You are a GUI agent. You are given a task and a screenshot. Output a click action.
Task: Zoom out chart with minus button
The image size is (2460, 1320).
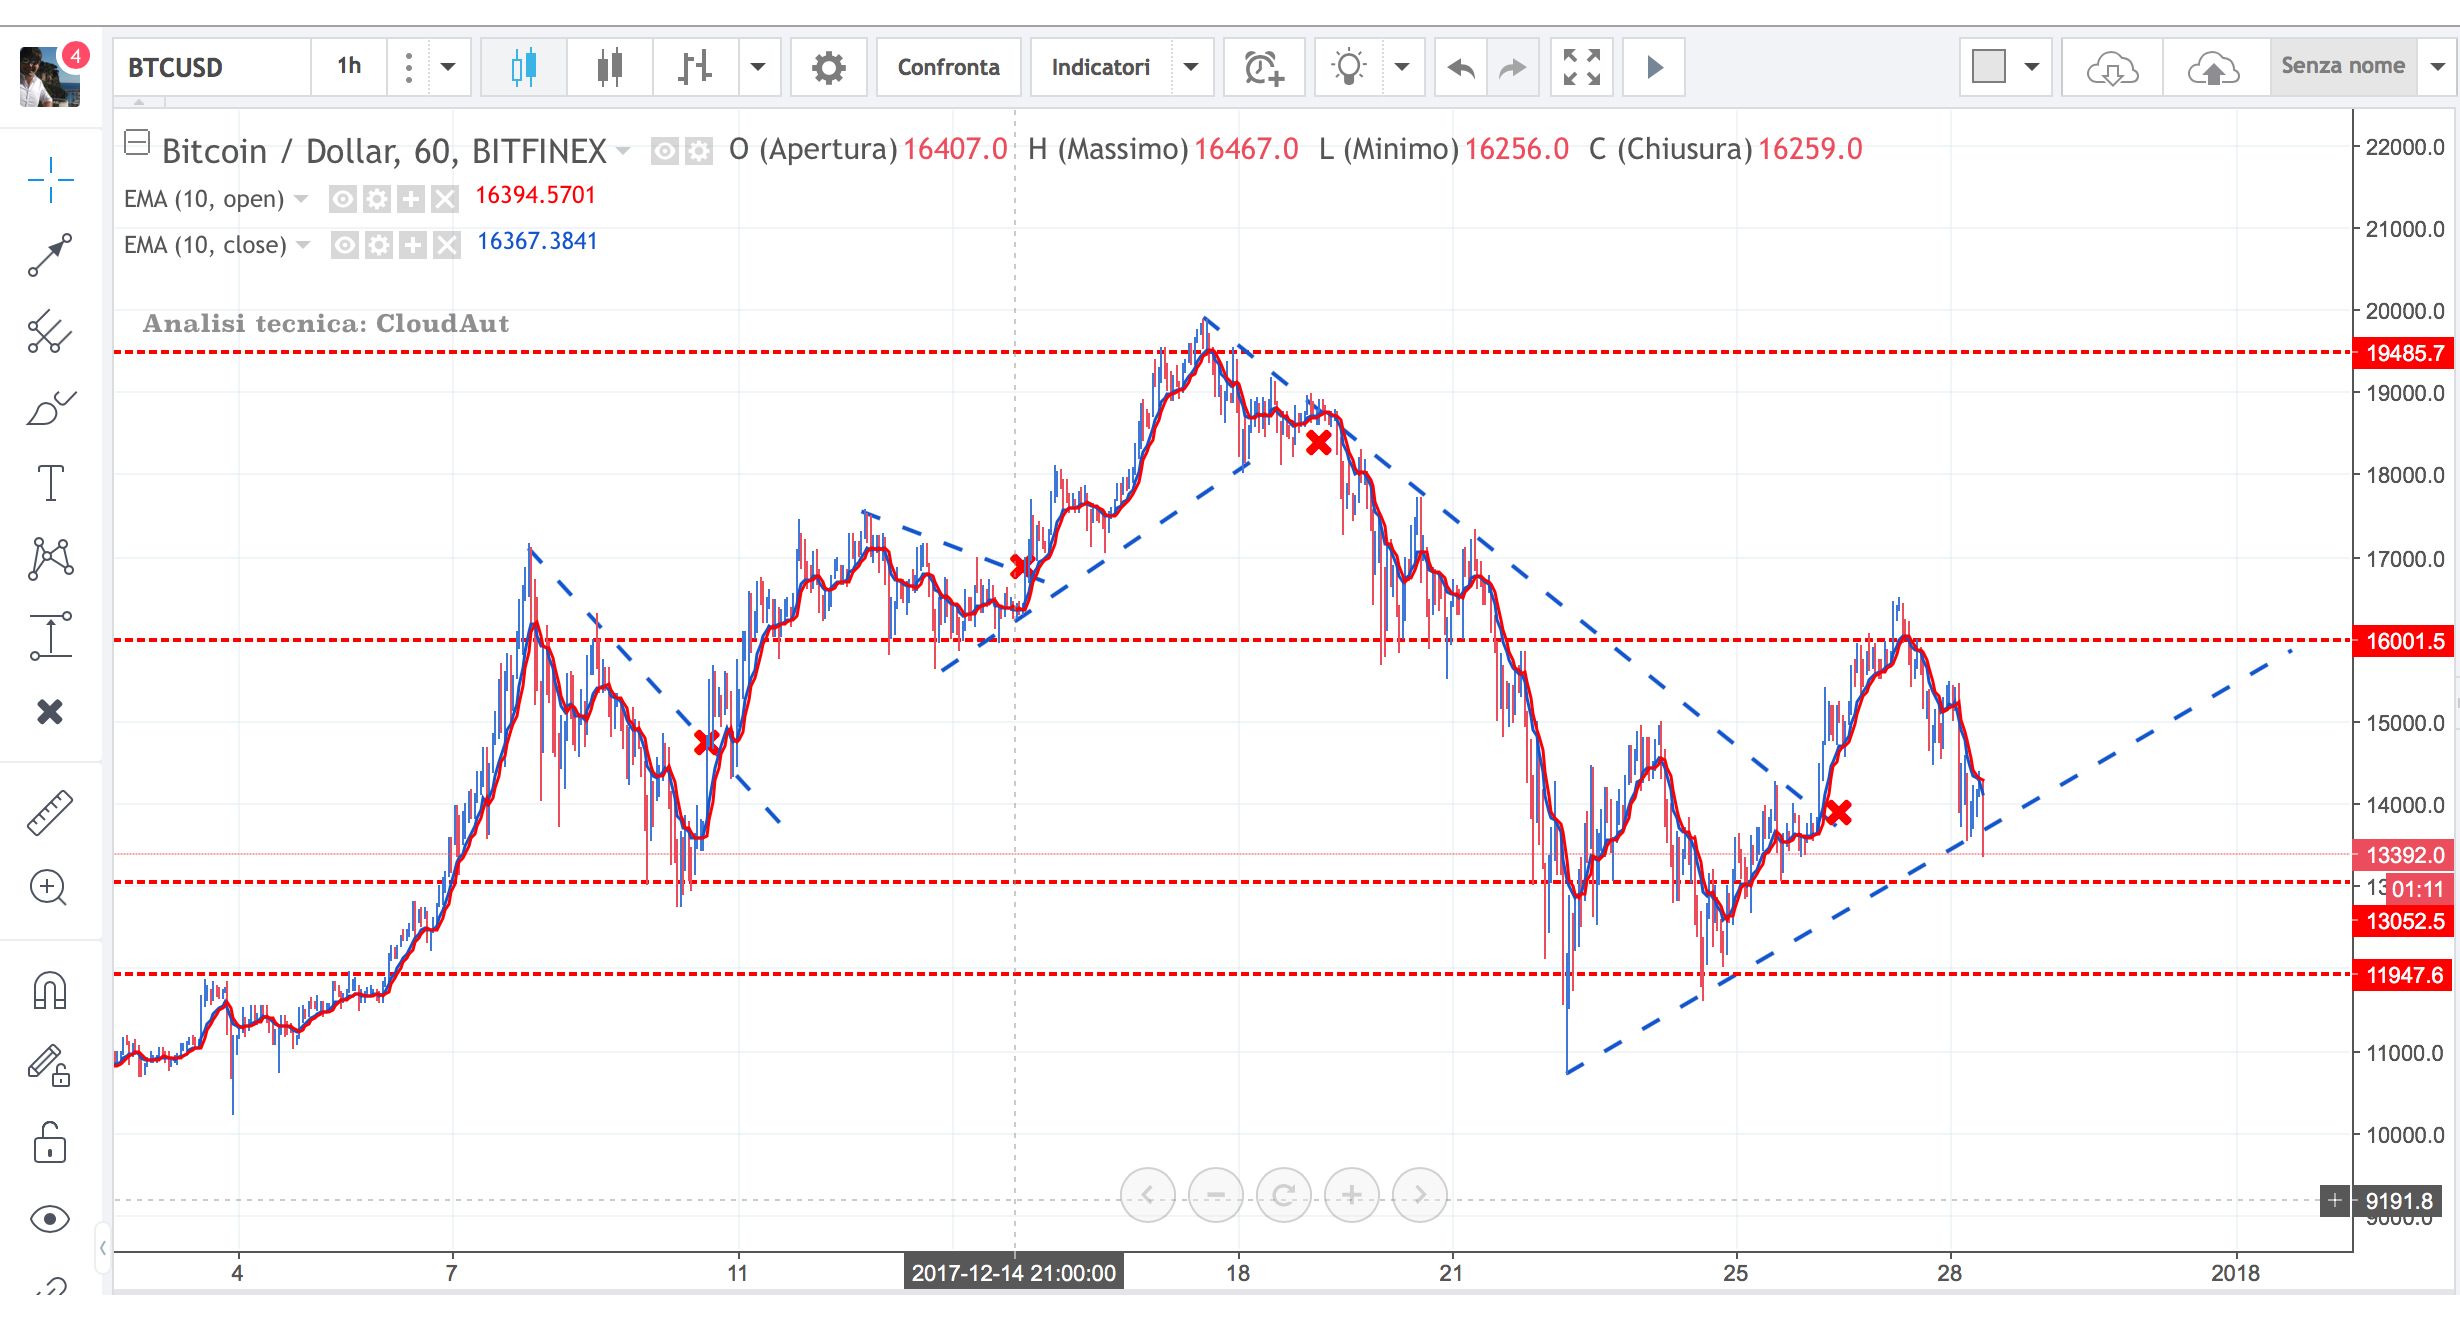coord(1215,1195)
